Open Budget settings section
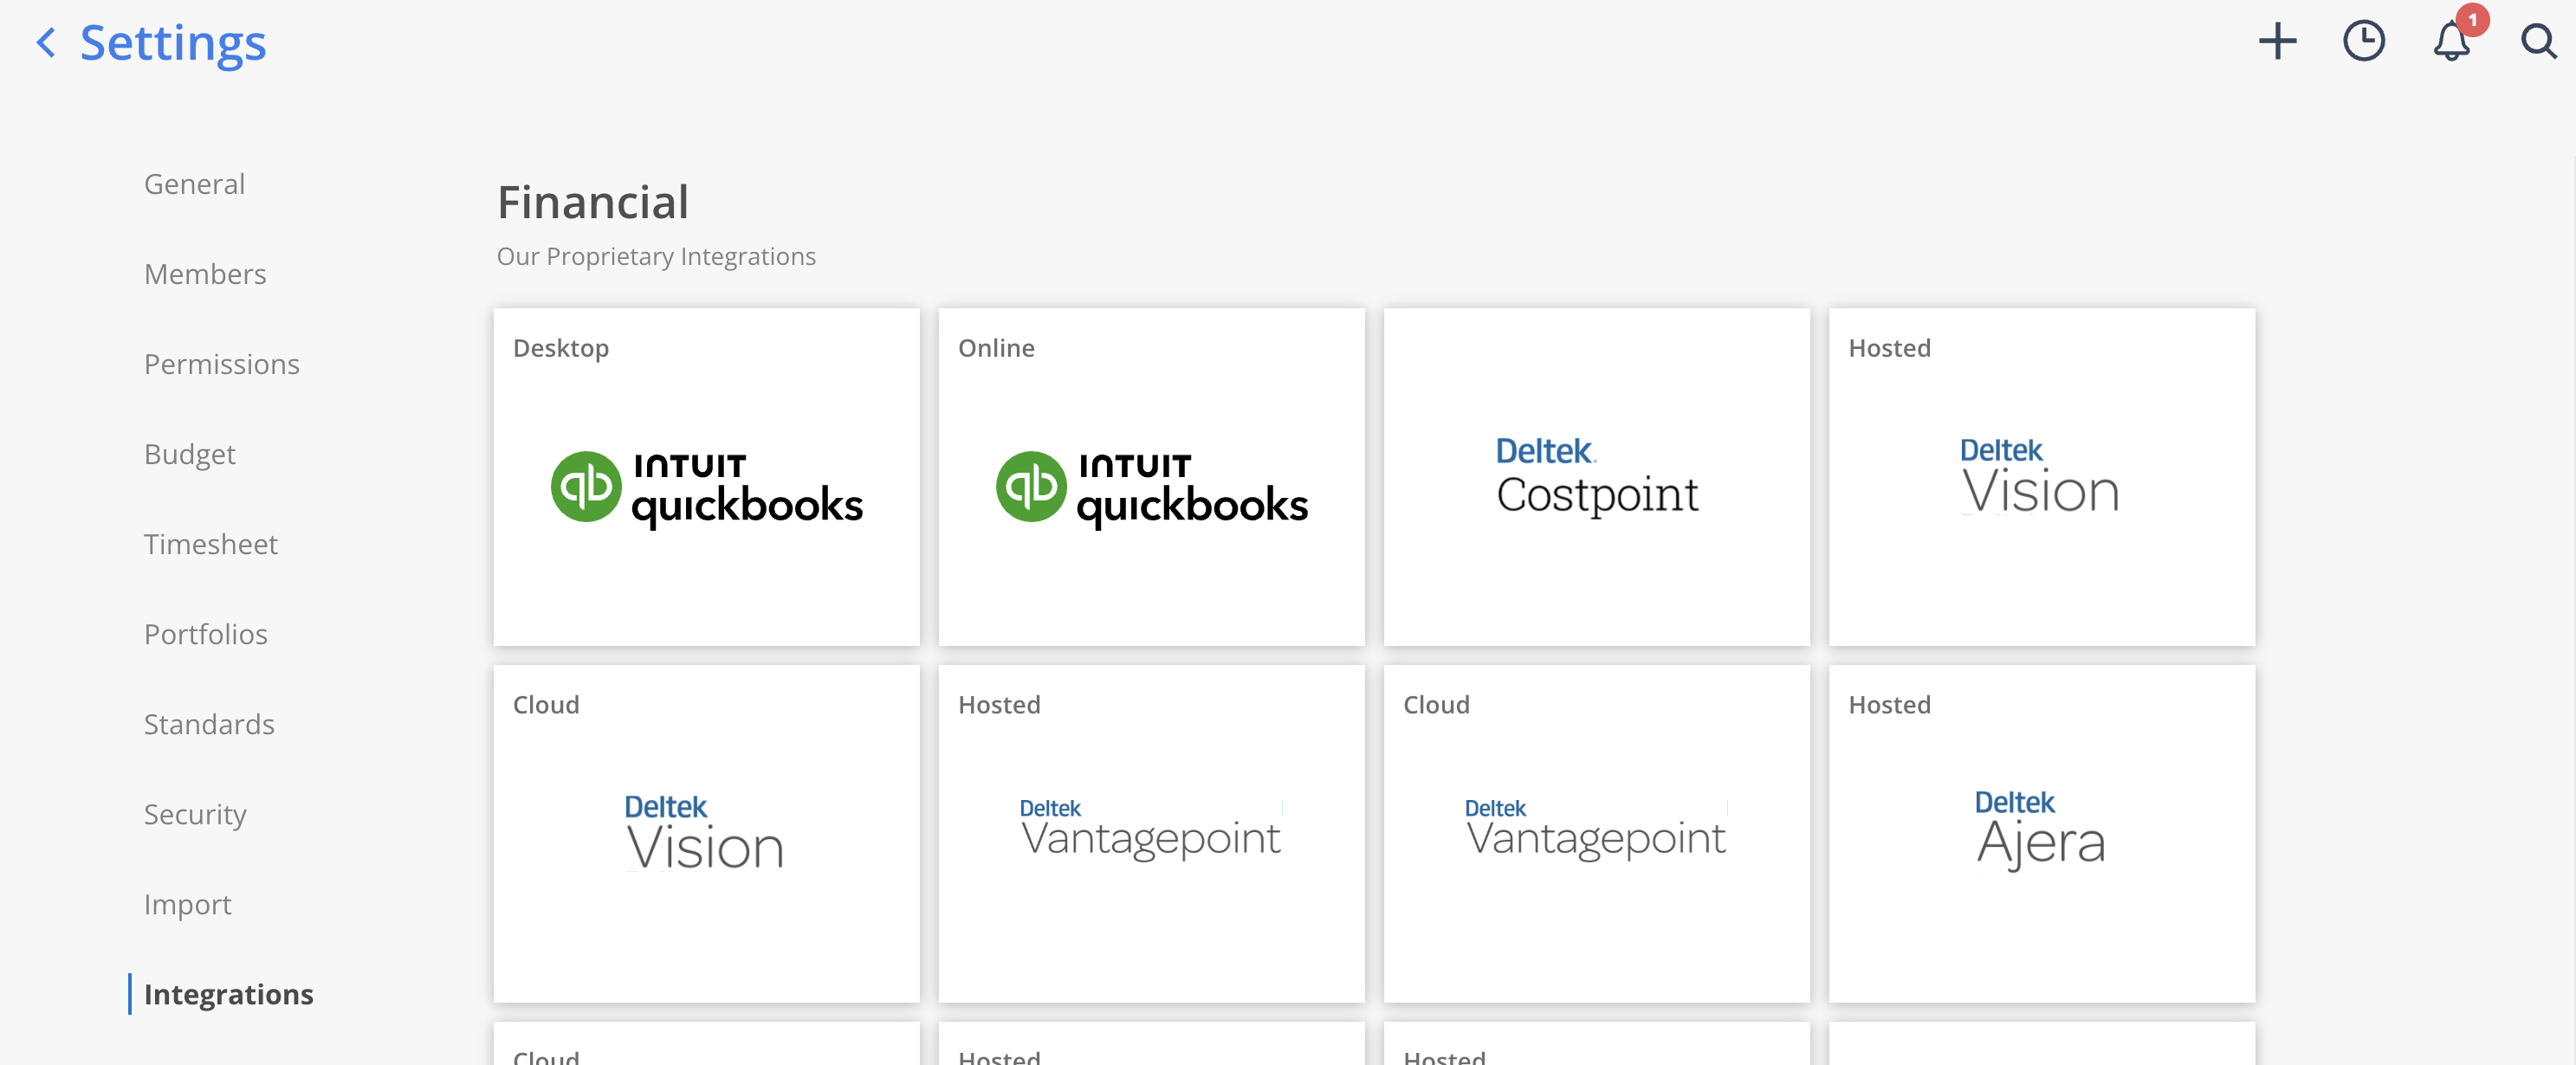The image size is (2576, 1065). pos(190,454)
